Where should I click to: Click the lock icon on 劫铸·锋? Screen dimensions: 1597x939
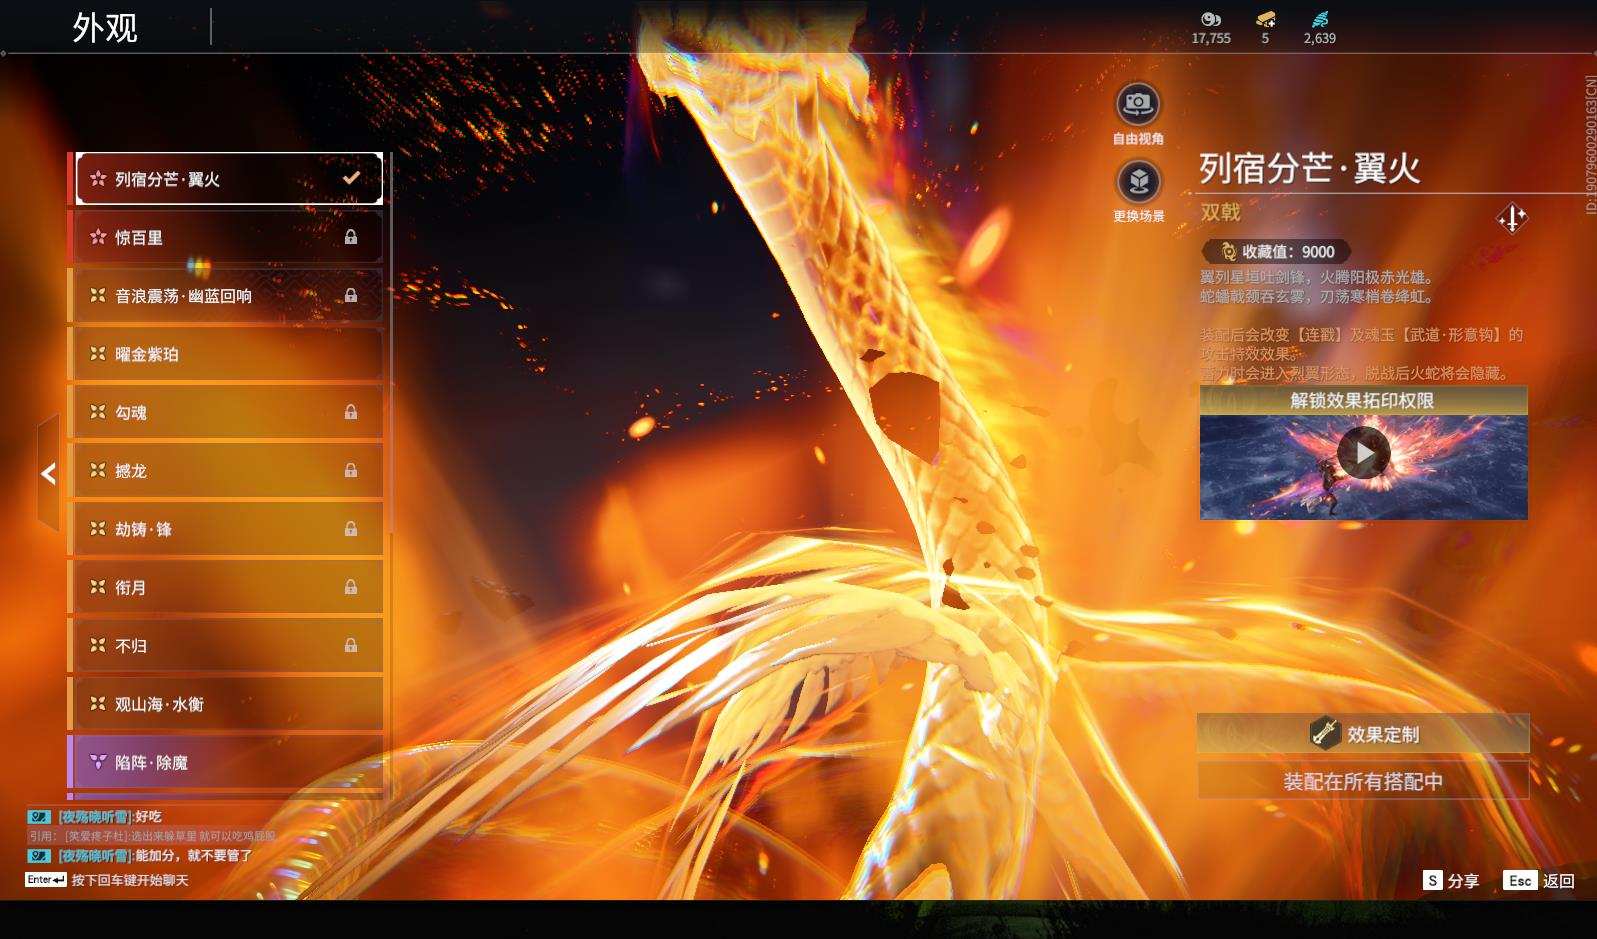[x=351, y=528]
